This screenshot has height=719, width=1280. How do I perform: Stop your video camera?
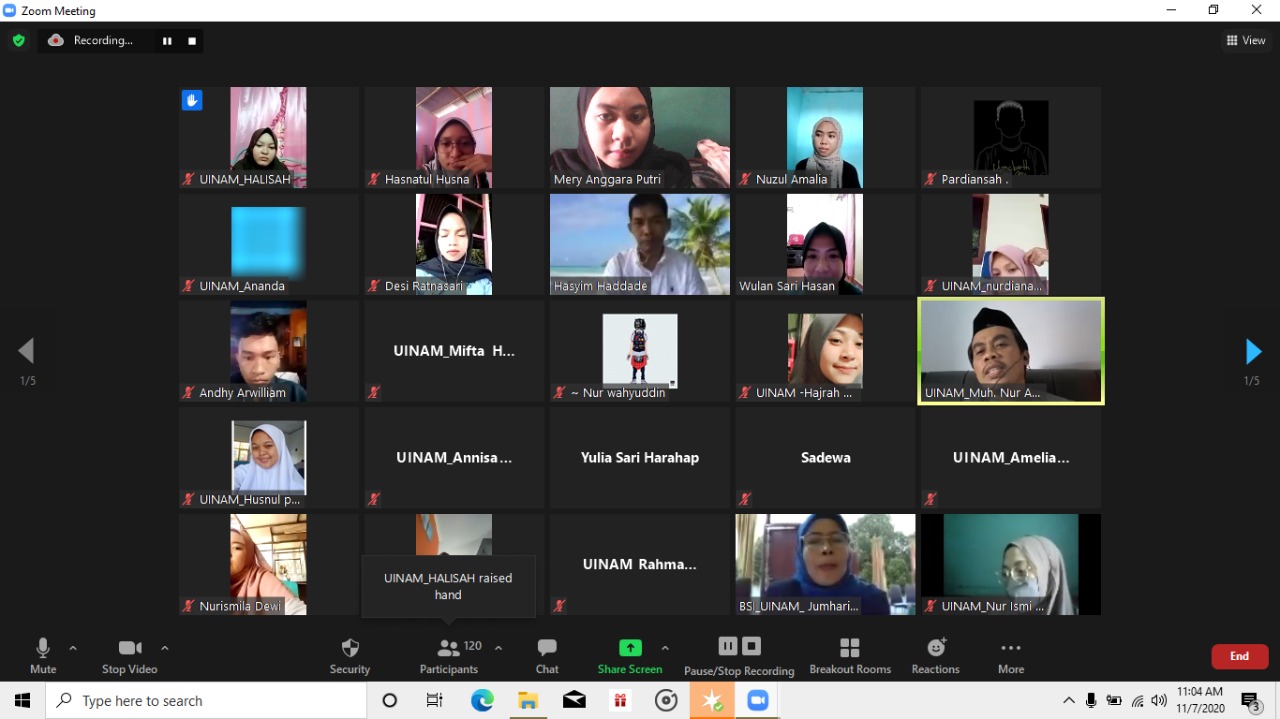[129, 655]
